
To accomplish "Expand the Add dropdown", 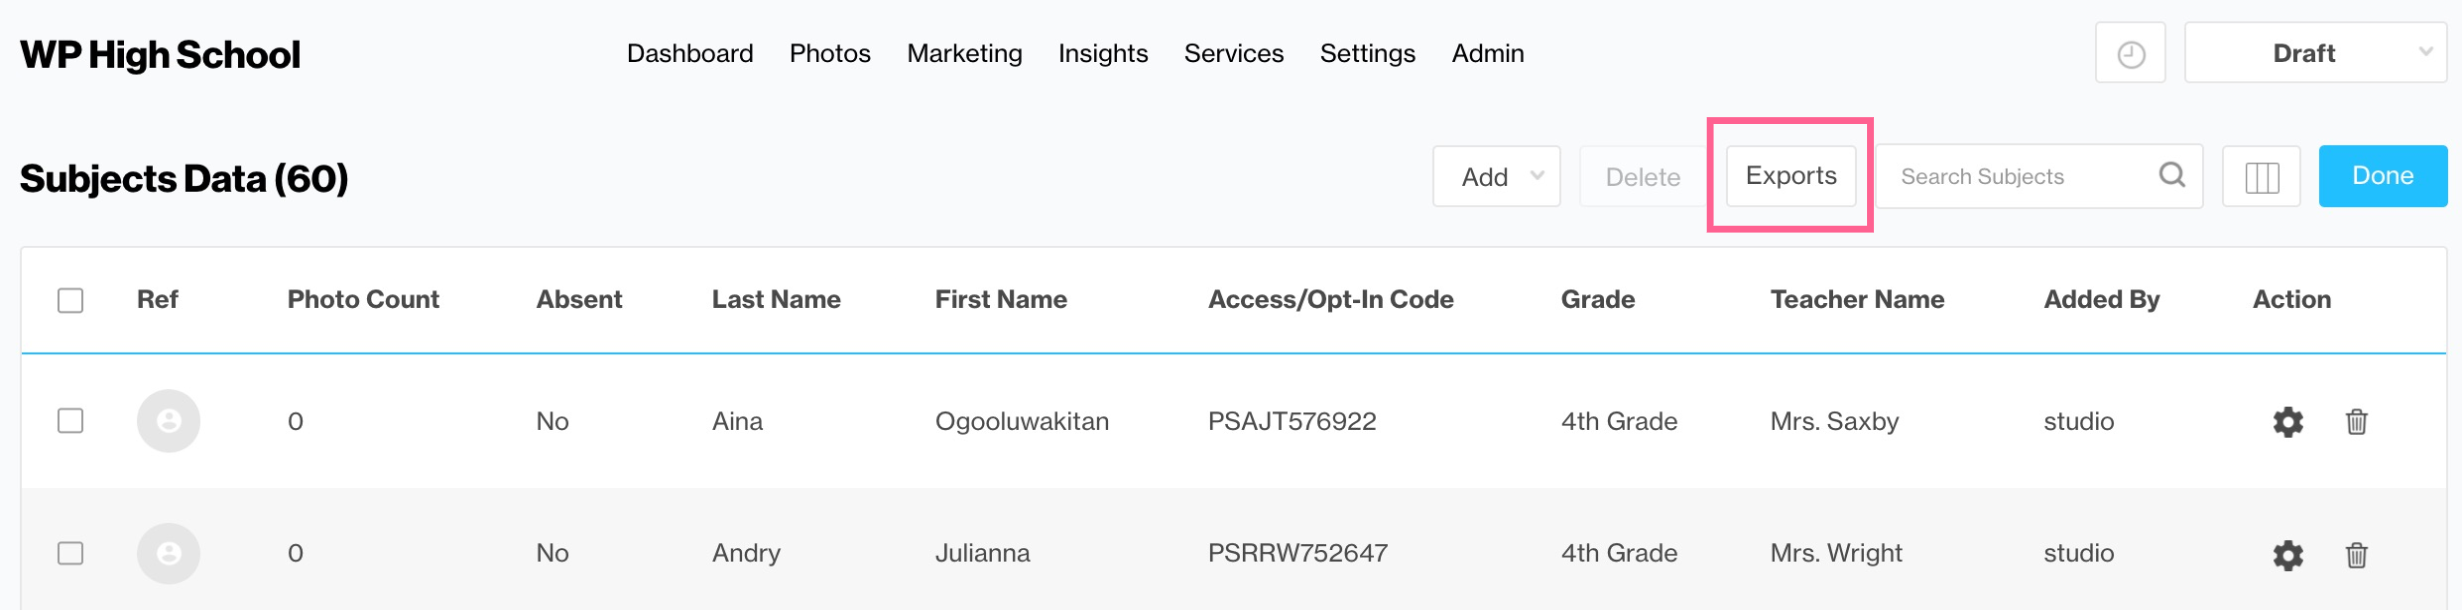I will (1496, 177).
